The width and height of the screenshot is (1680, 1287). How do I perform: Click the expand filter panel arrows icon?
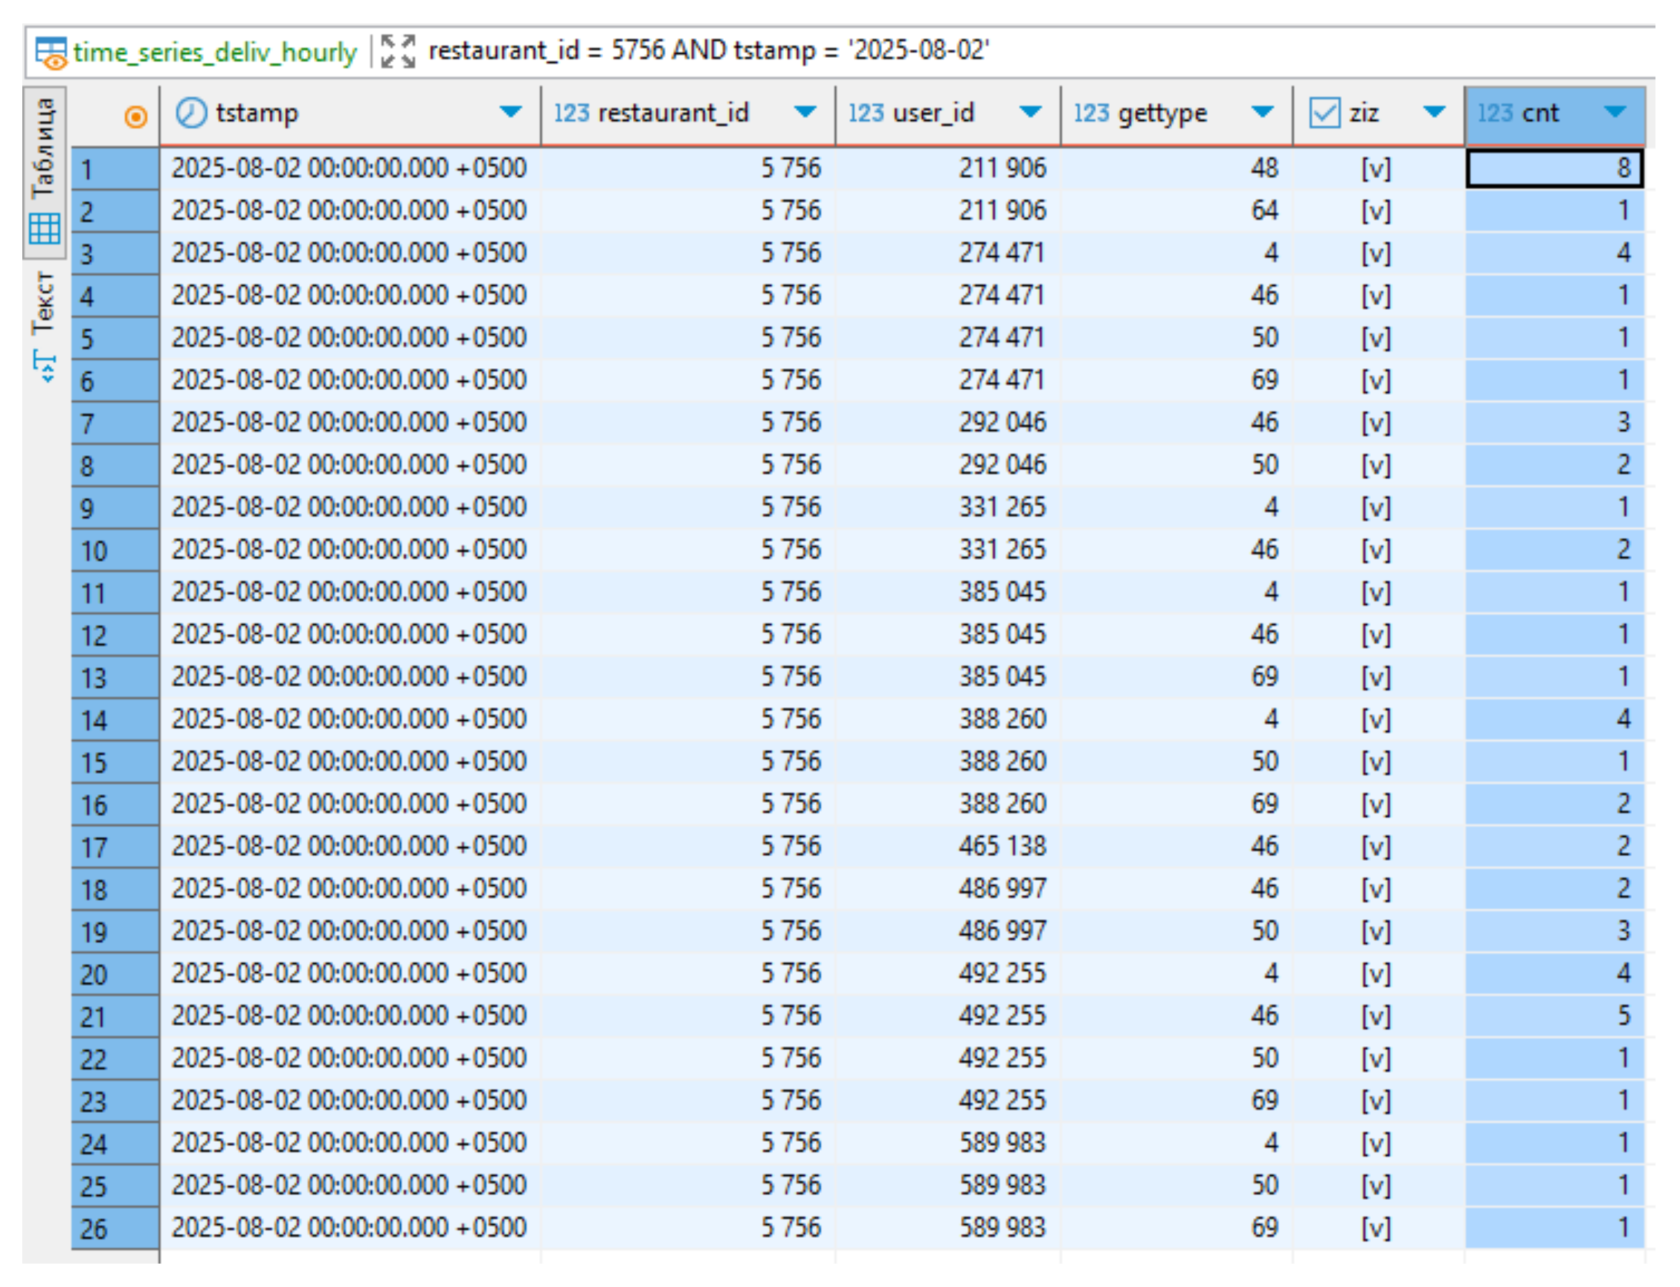pos(398,51)
